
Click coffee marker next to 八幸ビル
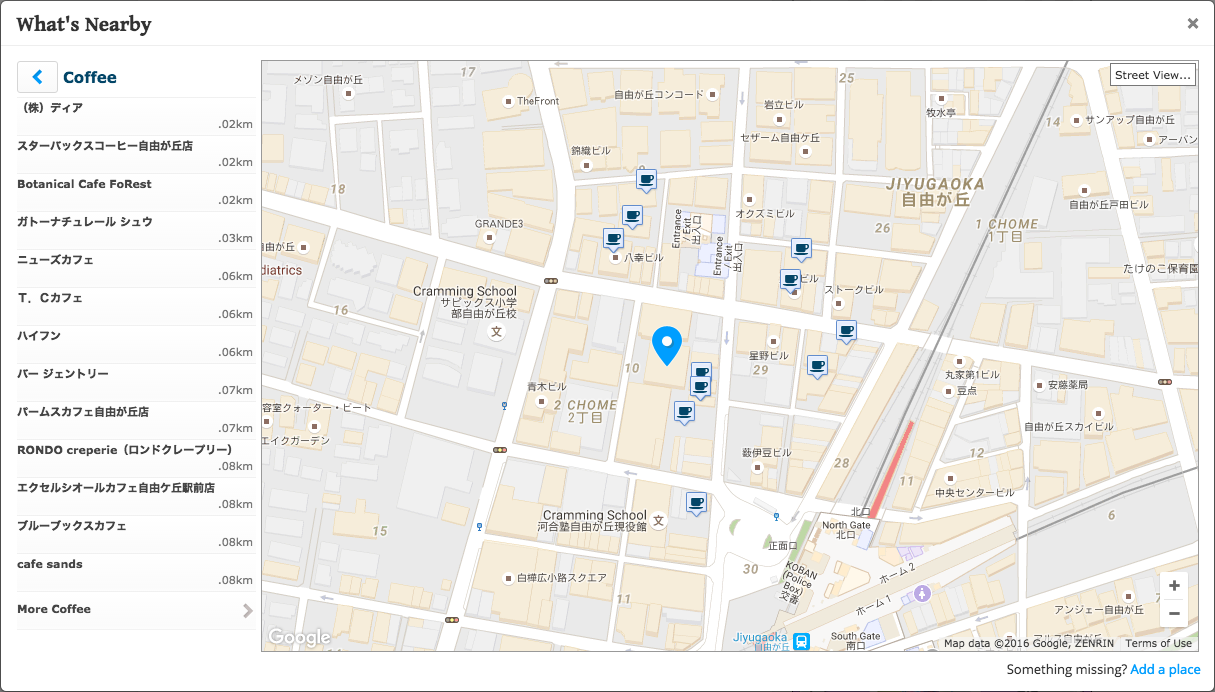613,238
